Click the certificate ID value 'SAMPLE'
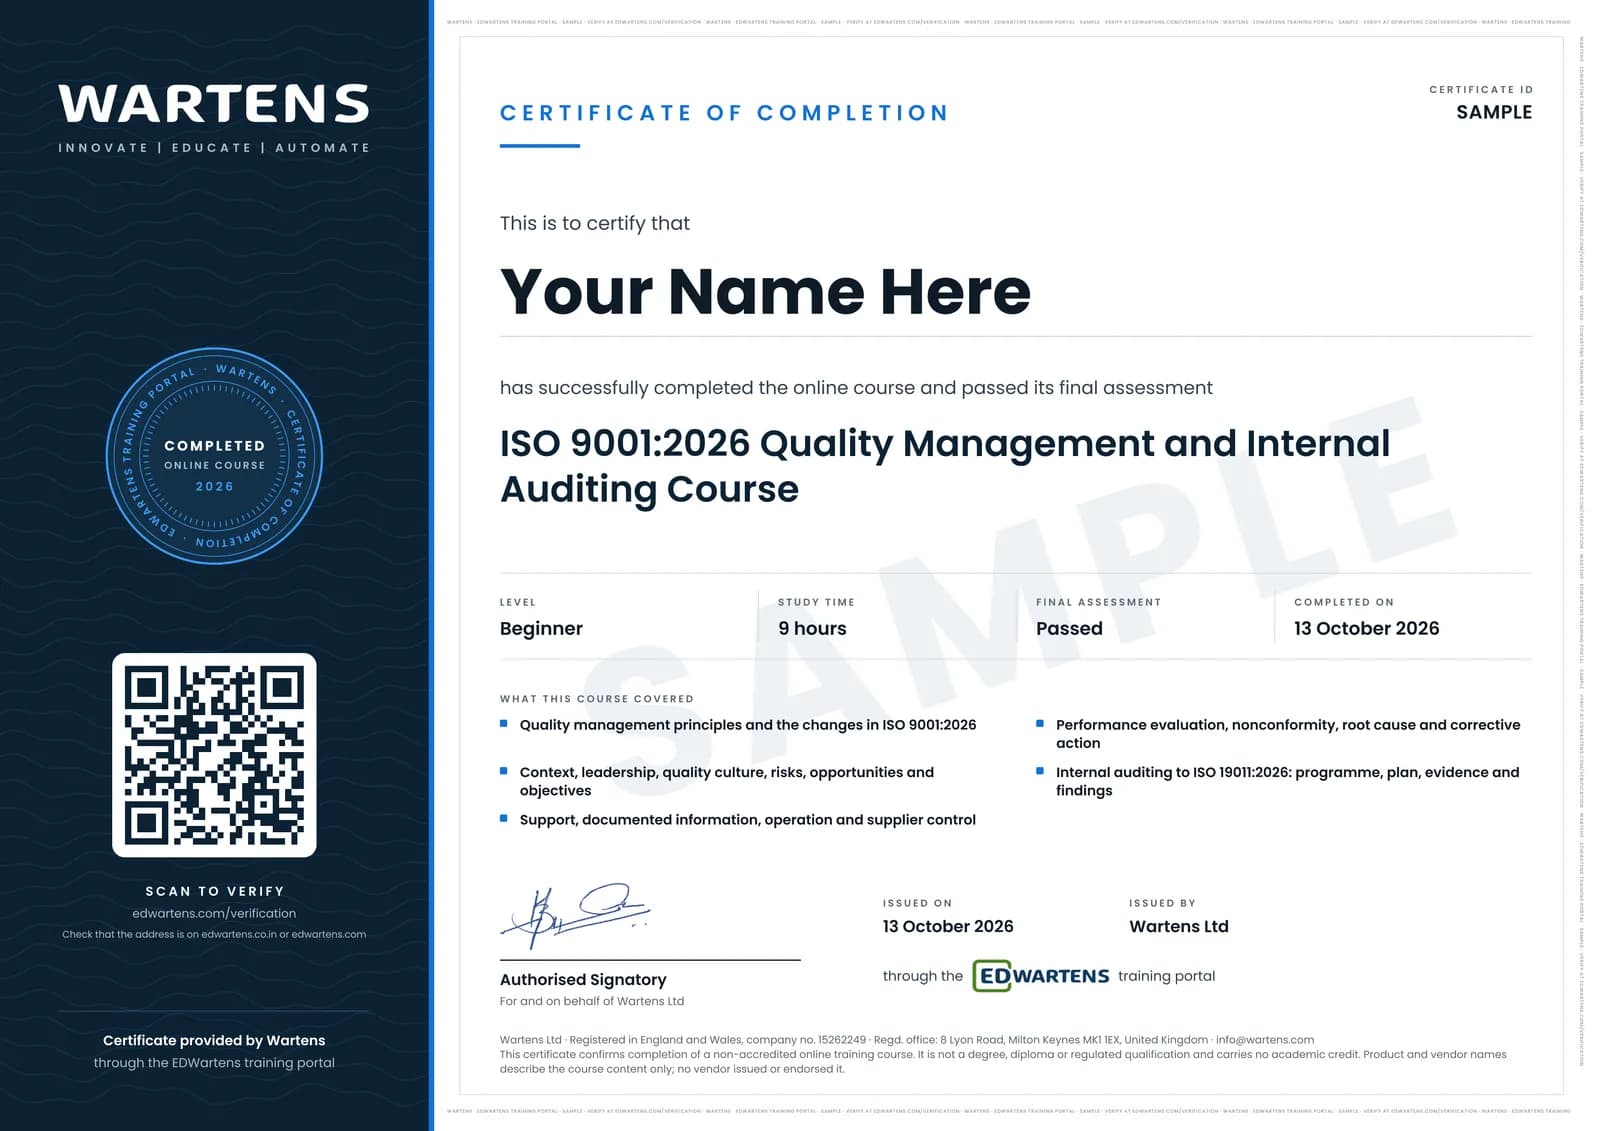 tap(1494, 112)
